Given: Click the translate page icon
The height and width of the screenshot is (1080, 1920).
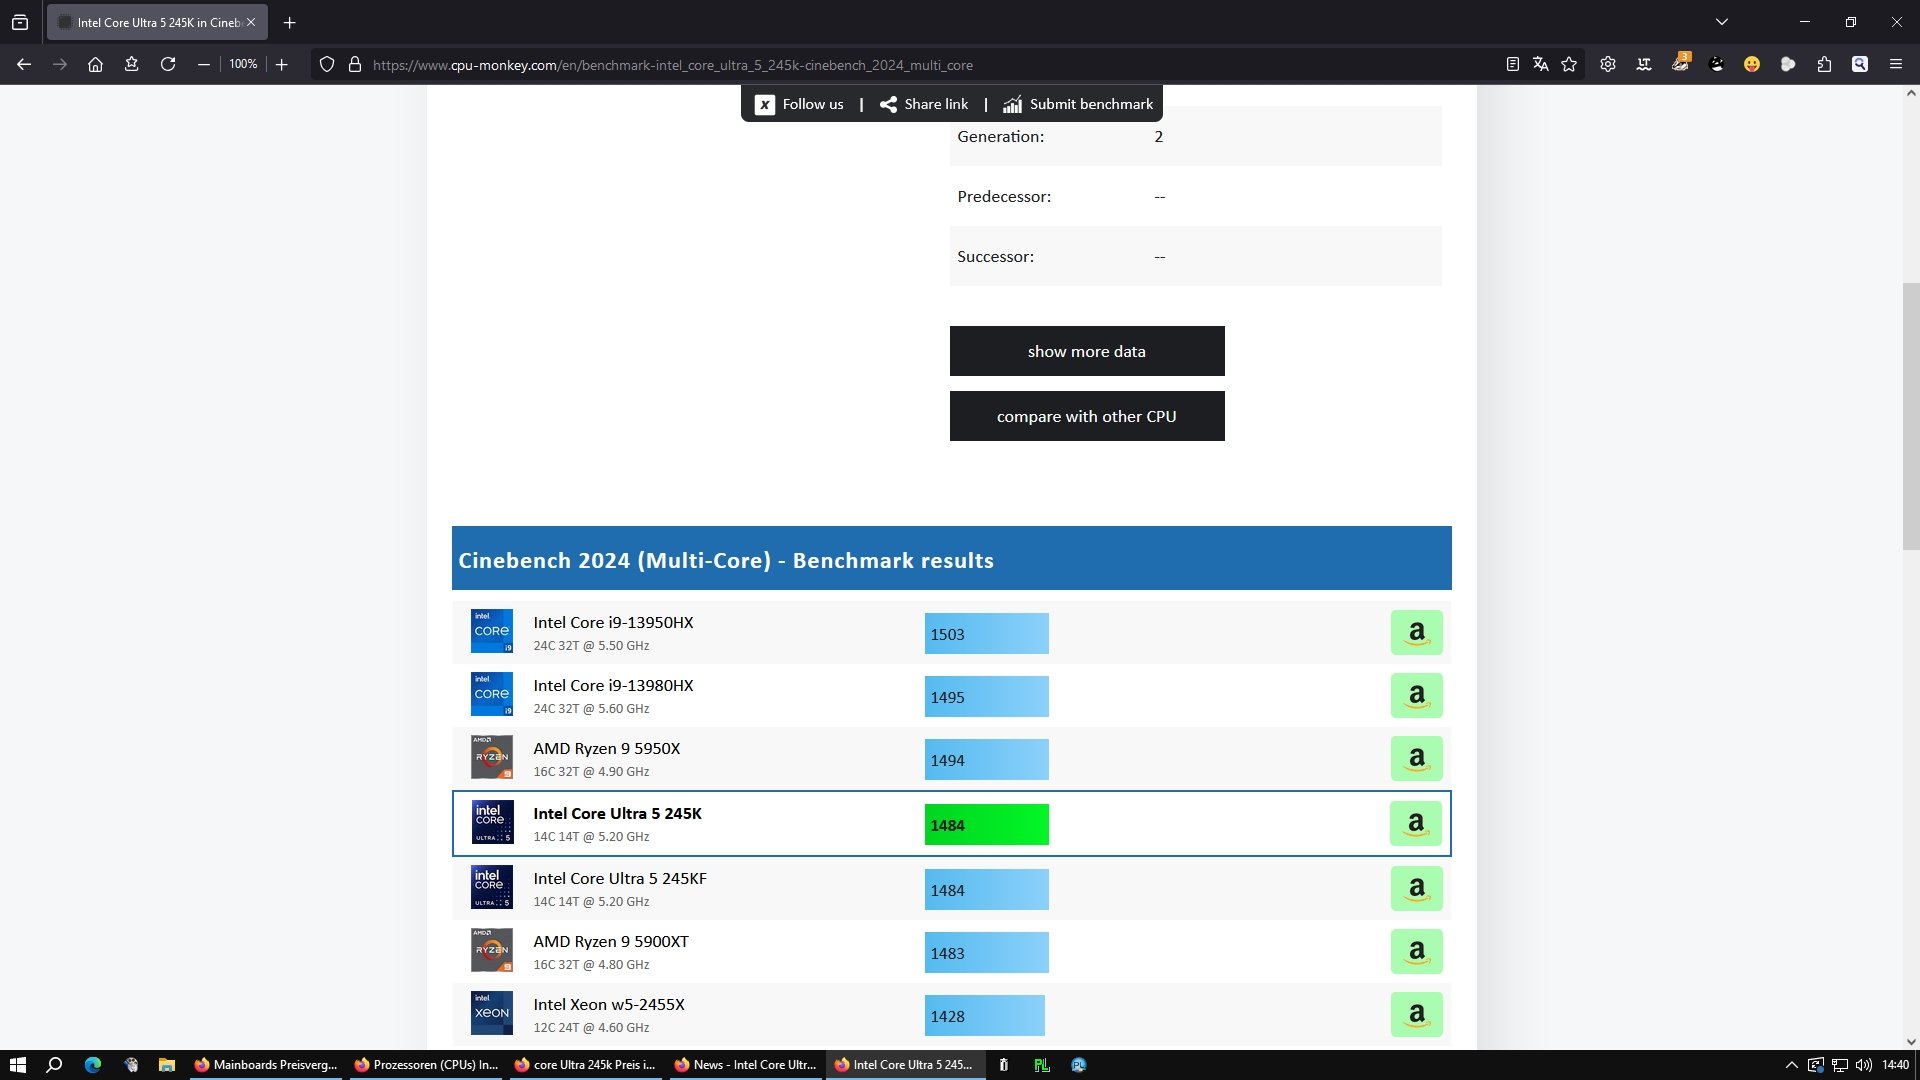Looking at the screenshot, I should point(1541,64).
